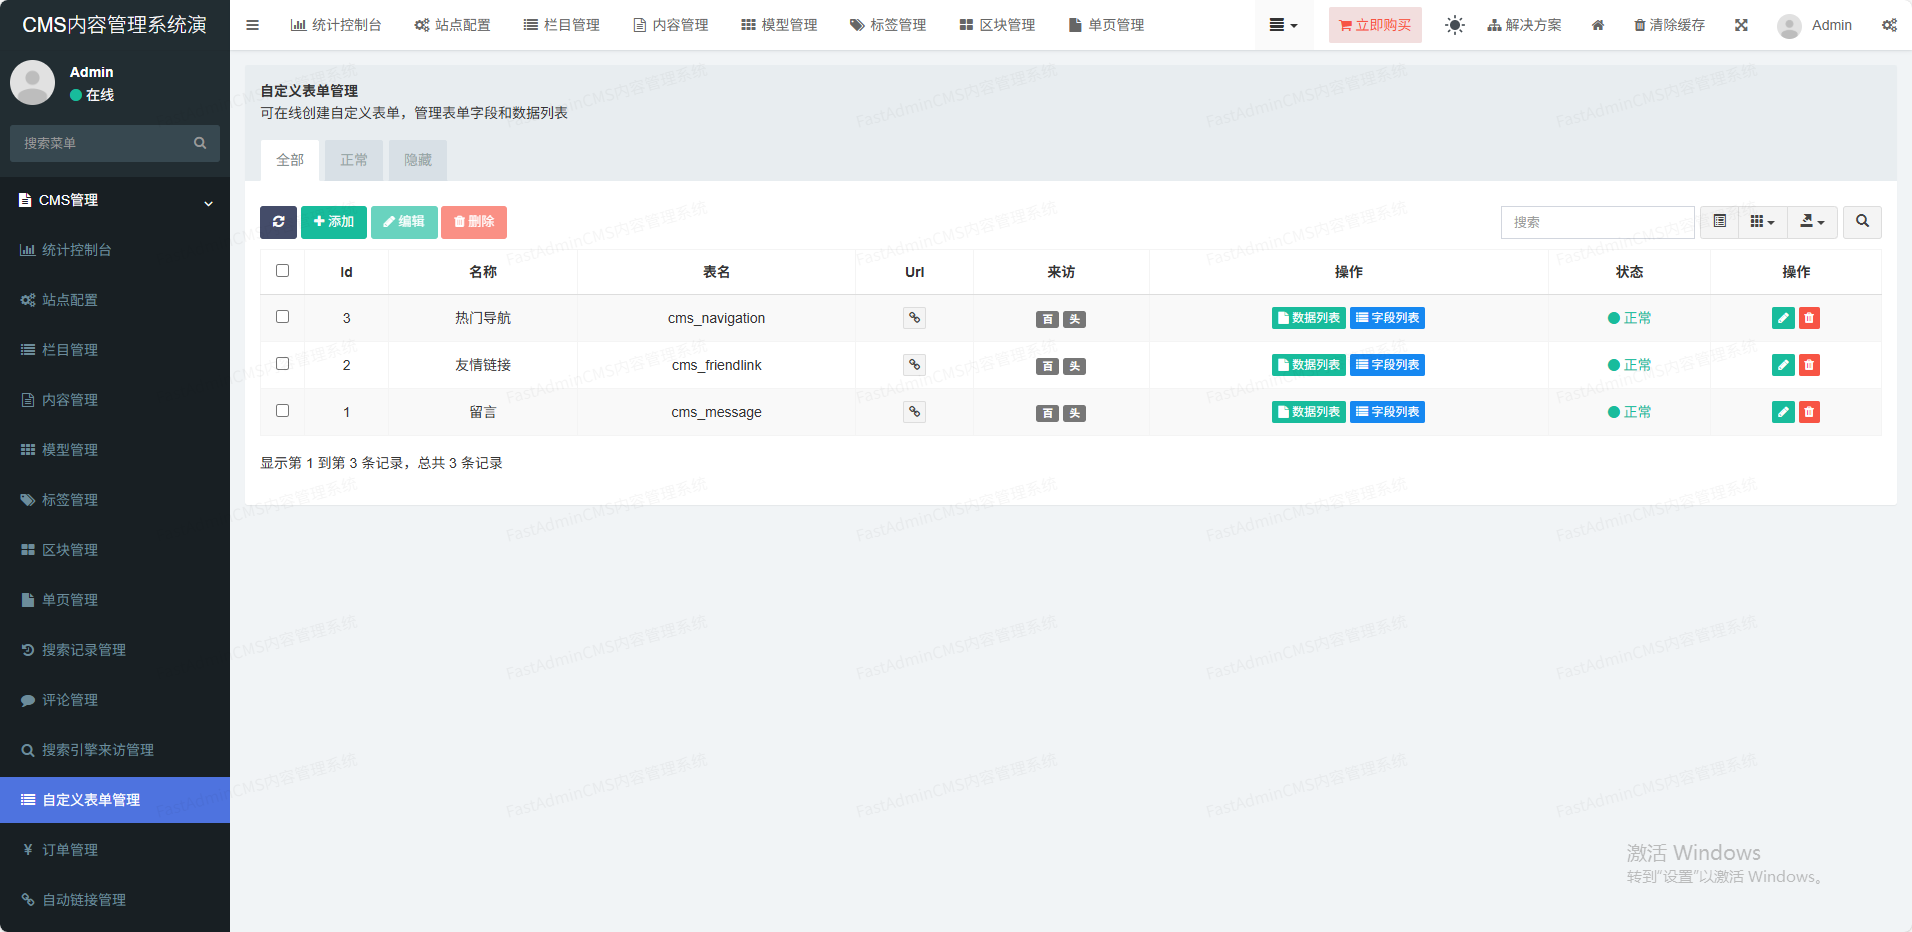Viewport: 1912px width, 932px height.
Task: Click the URL link icon for cms_navigation
Action: click(914, 318)
